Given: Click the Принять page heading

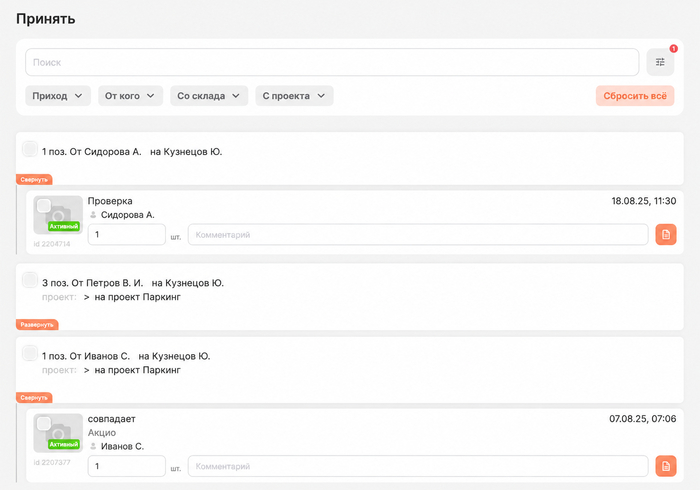Looking at the screenshot, I should 46,19.
